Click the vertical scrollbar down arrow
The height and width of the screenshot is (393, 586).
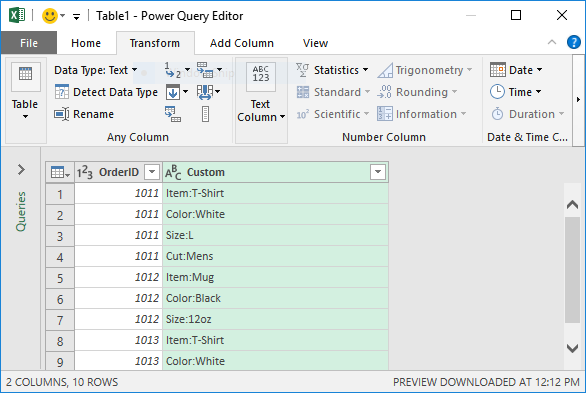pos(572,349)
